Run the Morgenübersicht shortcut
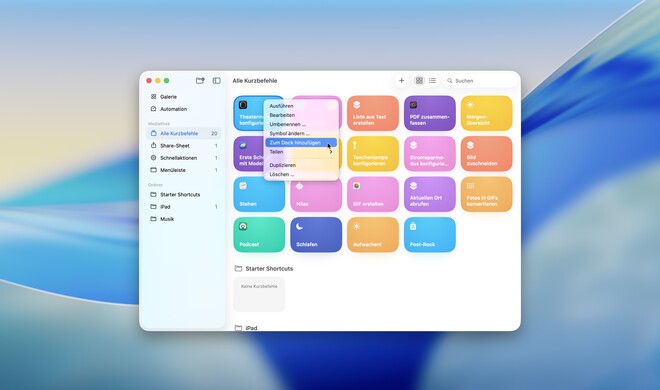660x390 pixels. (487, 113)
